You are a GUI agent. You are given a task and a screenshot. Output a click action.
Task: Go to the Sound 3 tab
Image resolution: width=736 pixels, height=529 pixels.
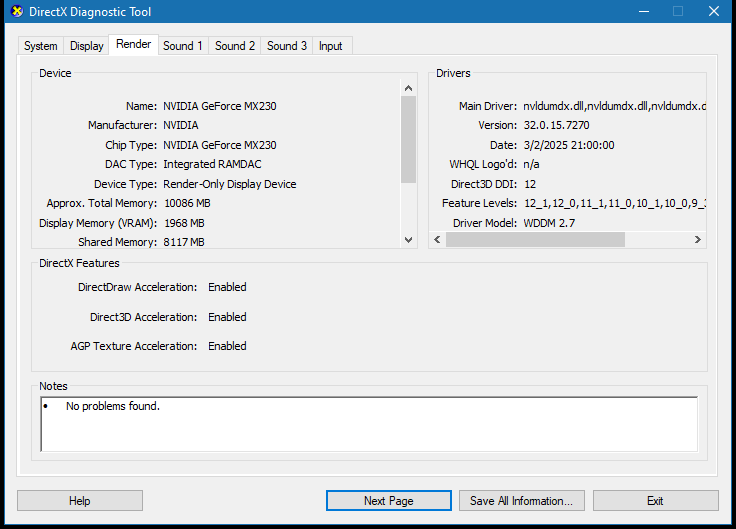(x=287, y=46)
